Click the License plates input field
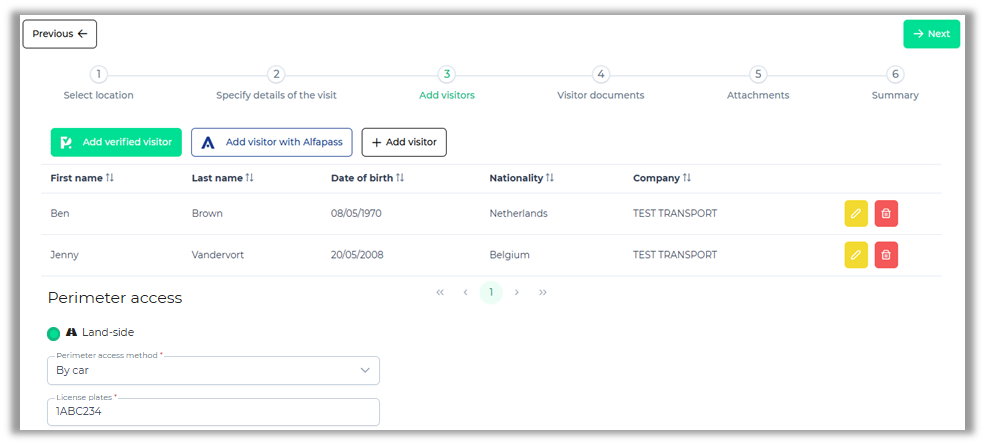 213,412
